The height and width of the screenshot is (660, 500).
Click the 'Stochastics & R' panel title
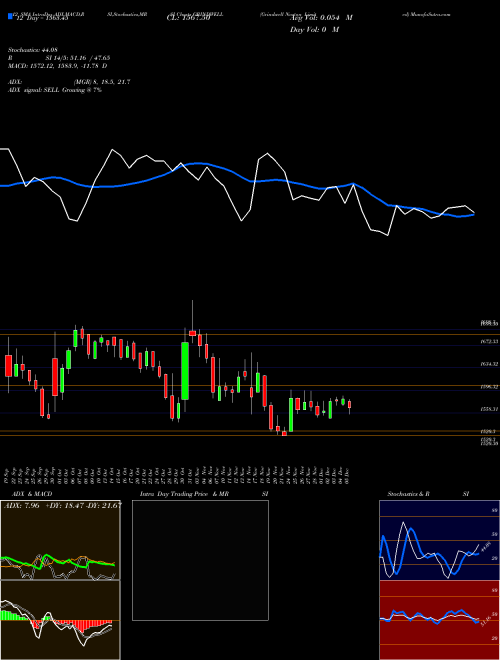coord(408,494)
